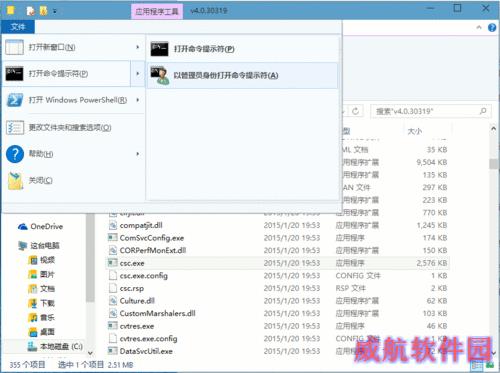Click the file list vertical scrollbar thumb
This screenshot has width=500, height=373.
click(493, 164)
